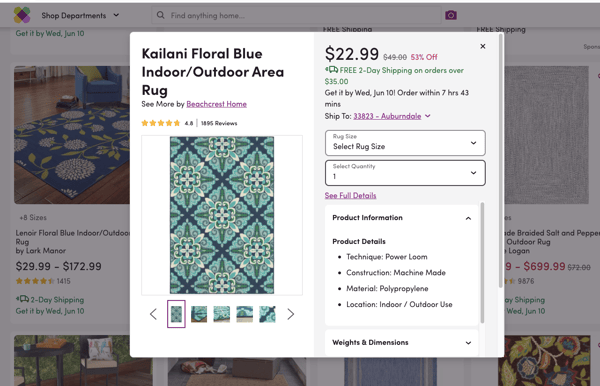
Task: Click the Find anything home search field
Action: (297, 15)
